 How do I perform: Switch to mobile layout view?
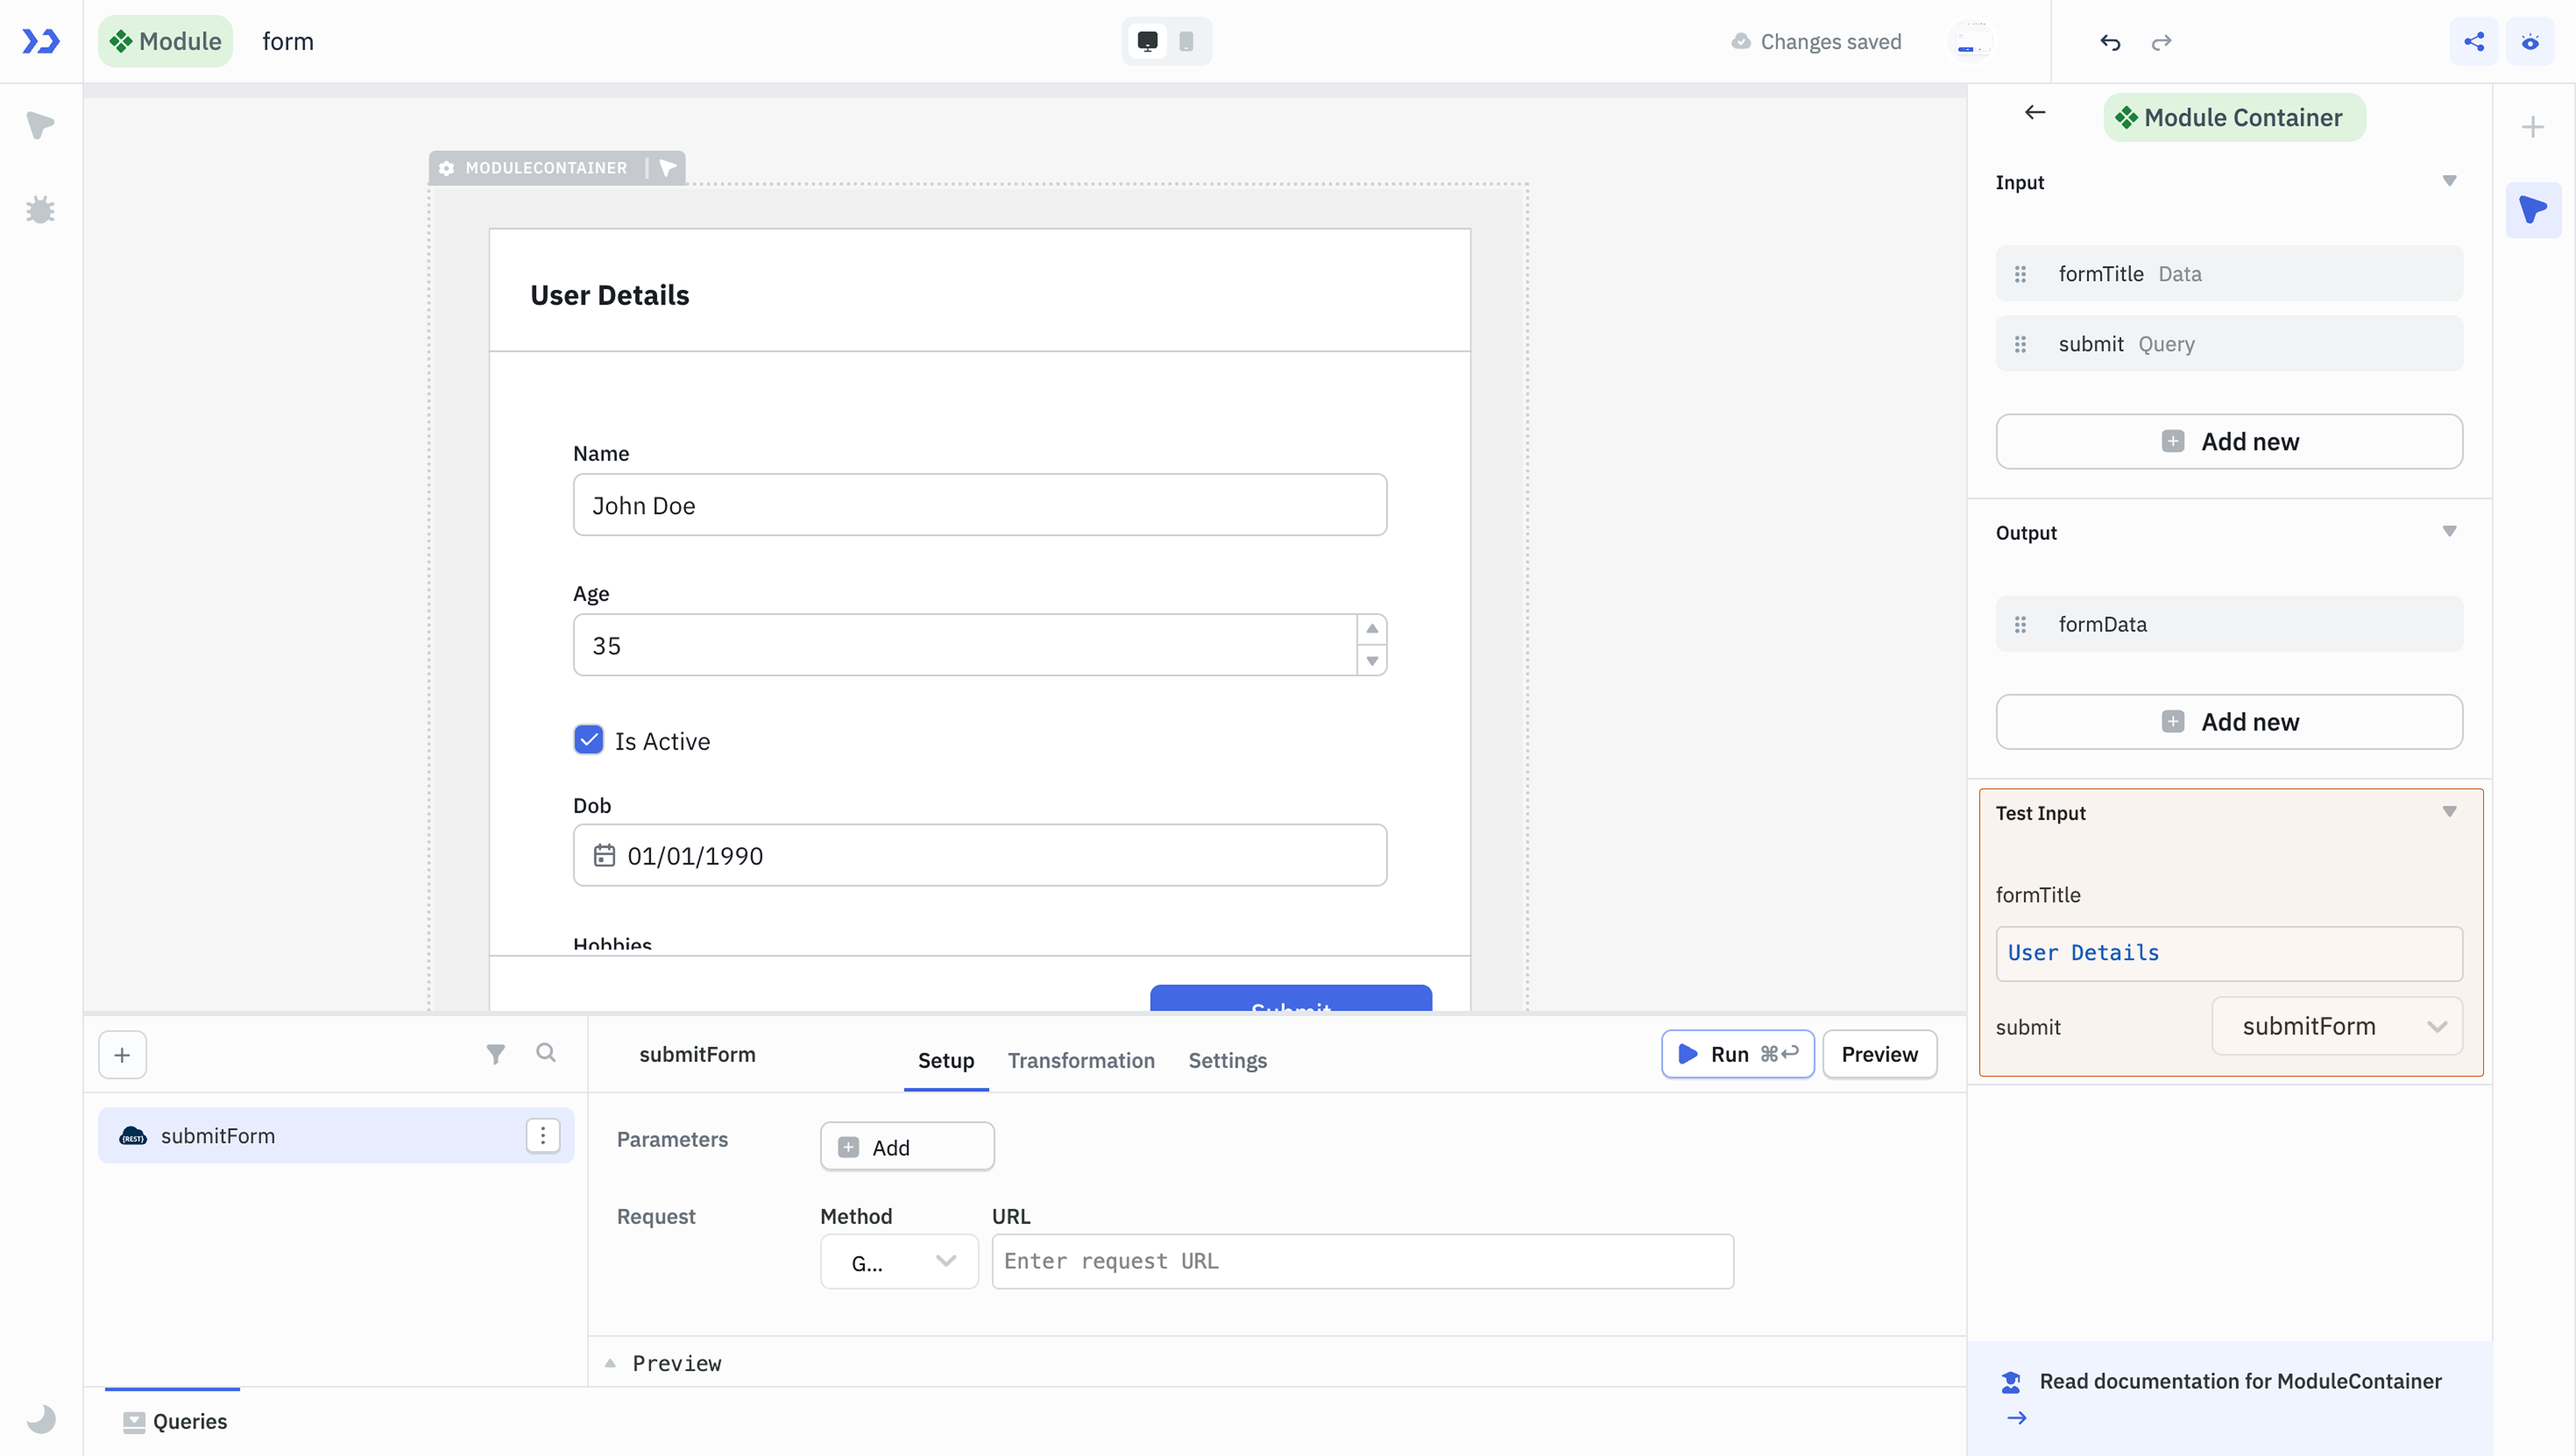click(x=1186, y=42)
